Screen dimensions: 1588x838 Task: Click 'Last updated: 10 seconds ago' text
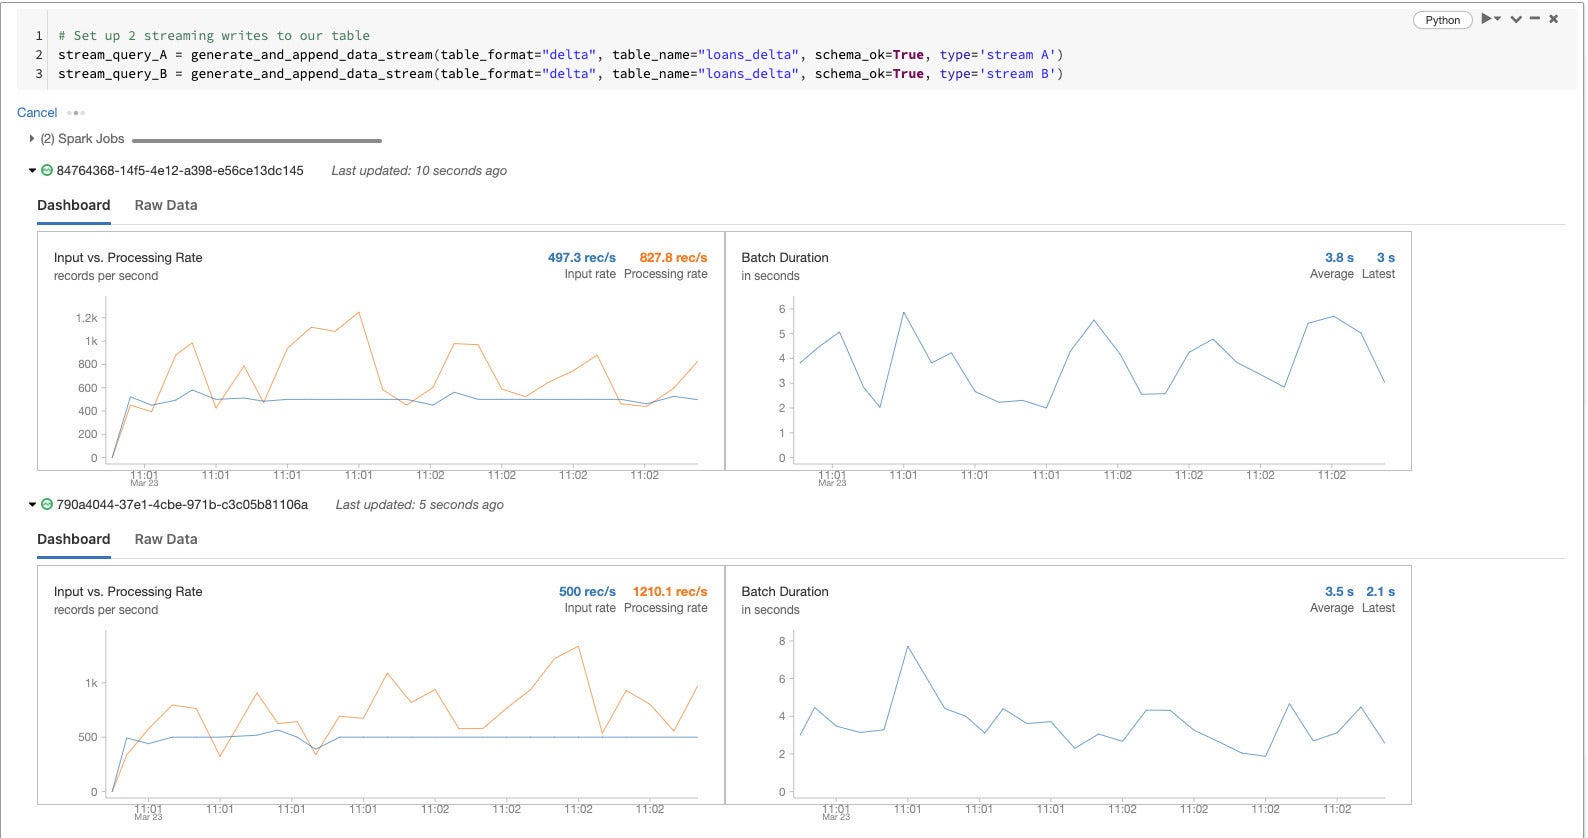tap(419, 171)
